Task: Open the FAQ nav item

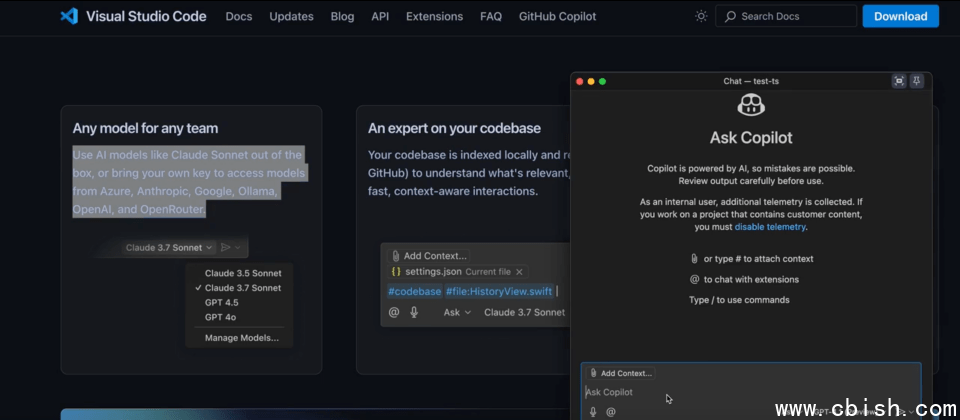Action: (491, 17)
